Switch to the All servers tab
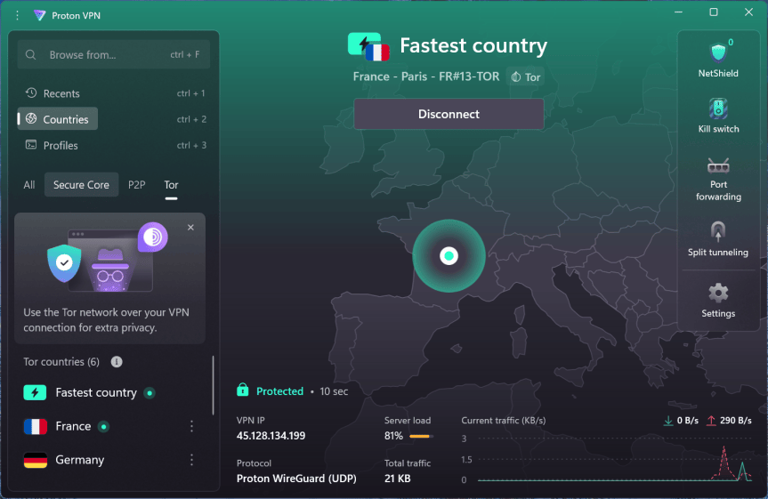 (x=29, y=185)
